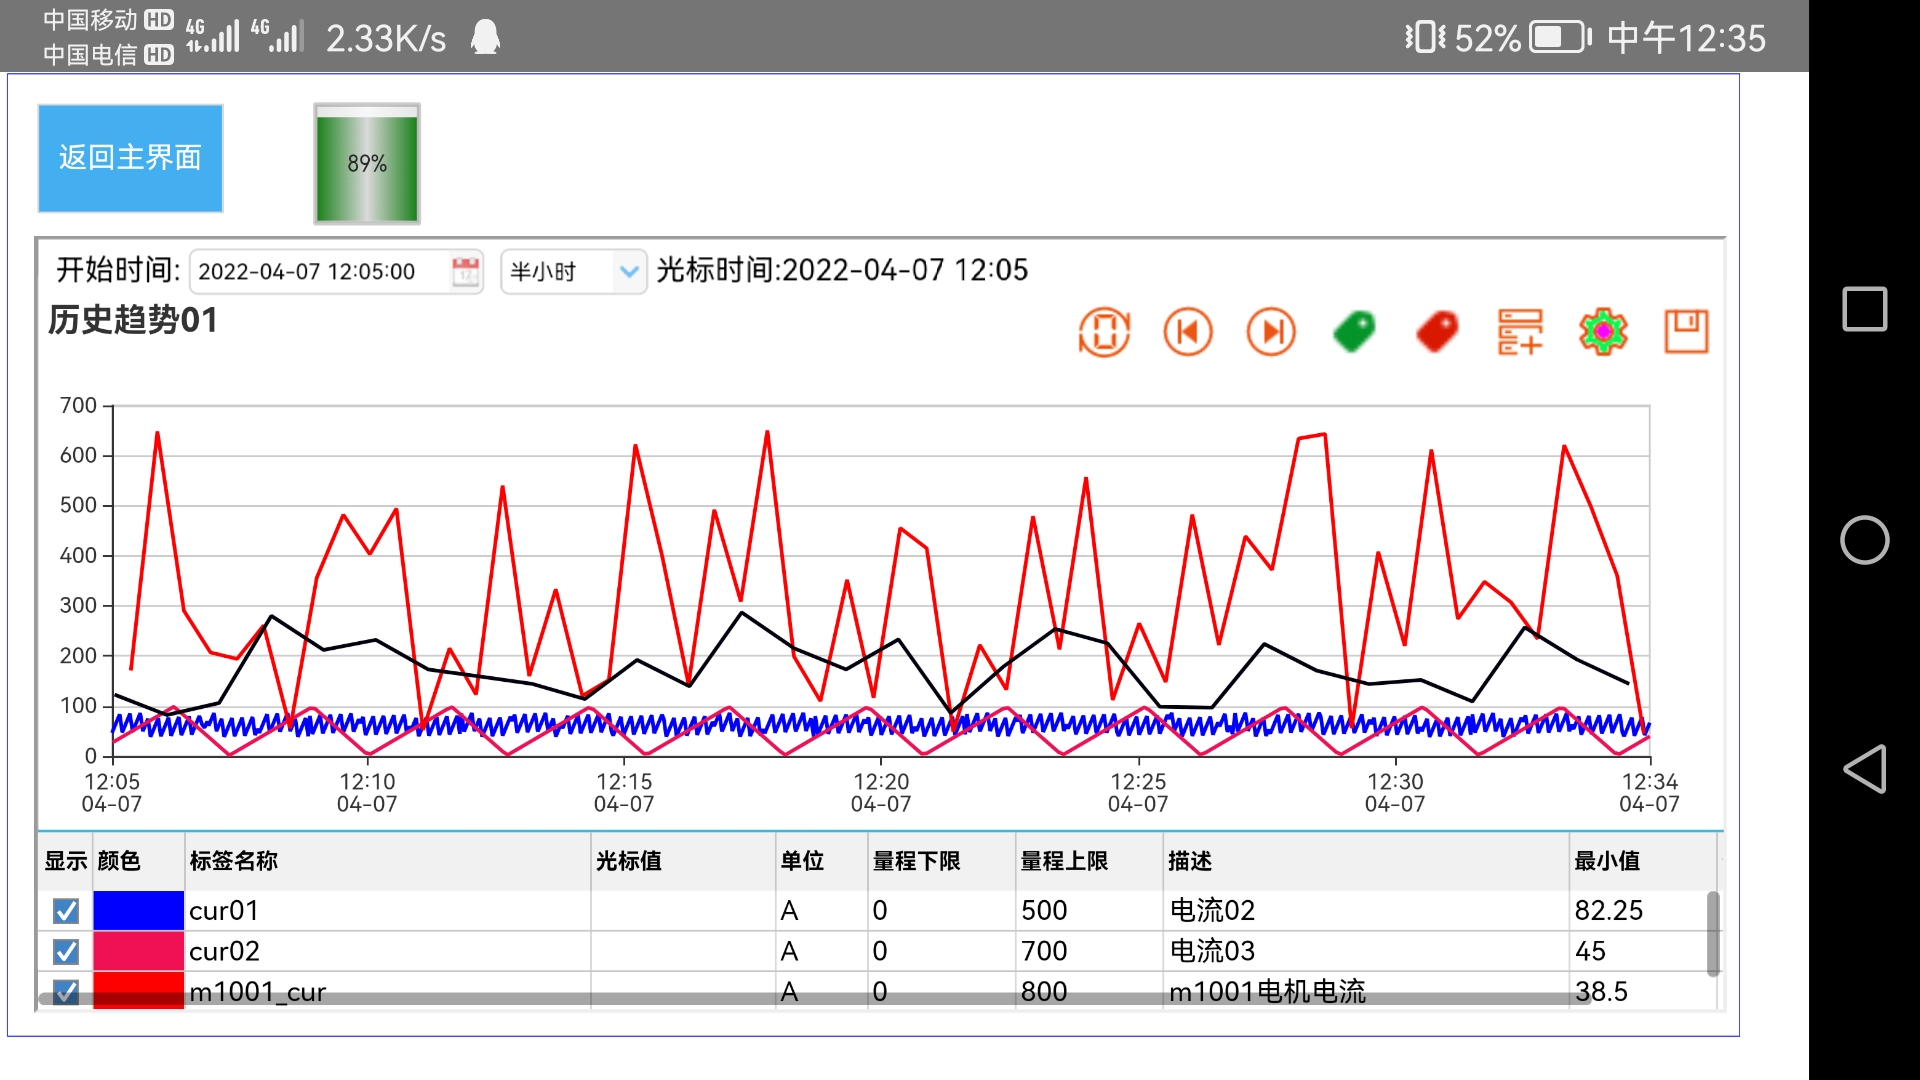The height and width of the screenshot is (1080, 1920).
Task: Open trend settings gear icon
Action: 1603,332
